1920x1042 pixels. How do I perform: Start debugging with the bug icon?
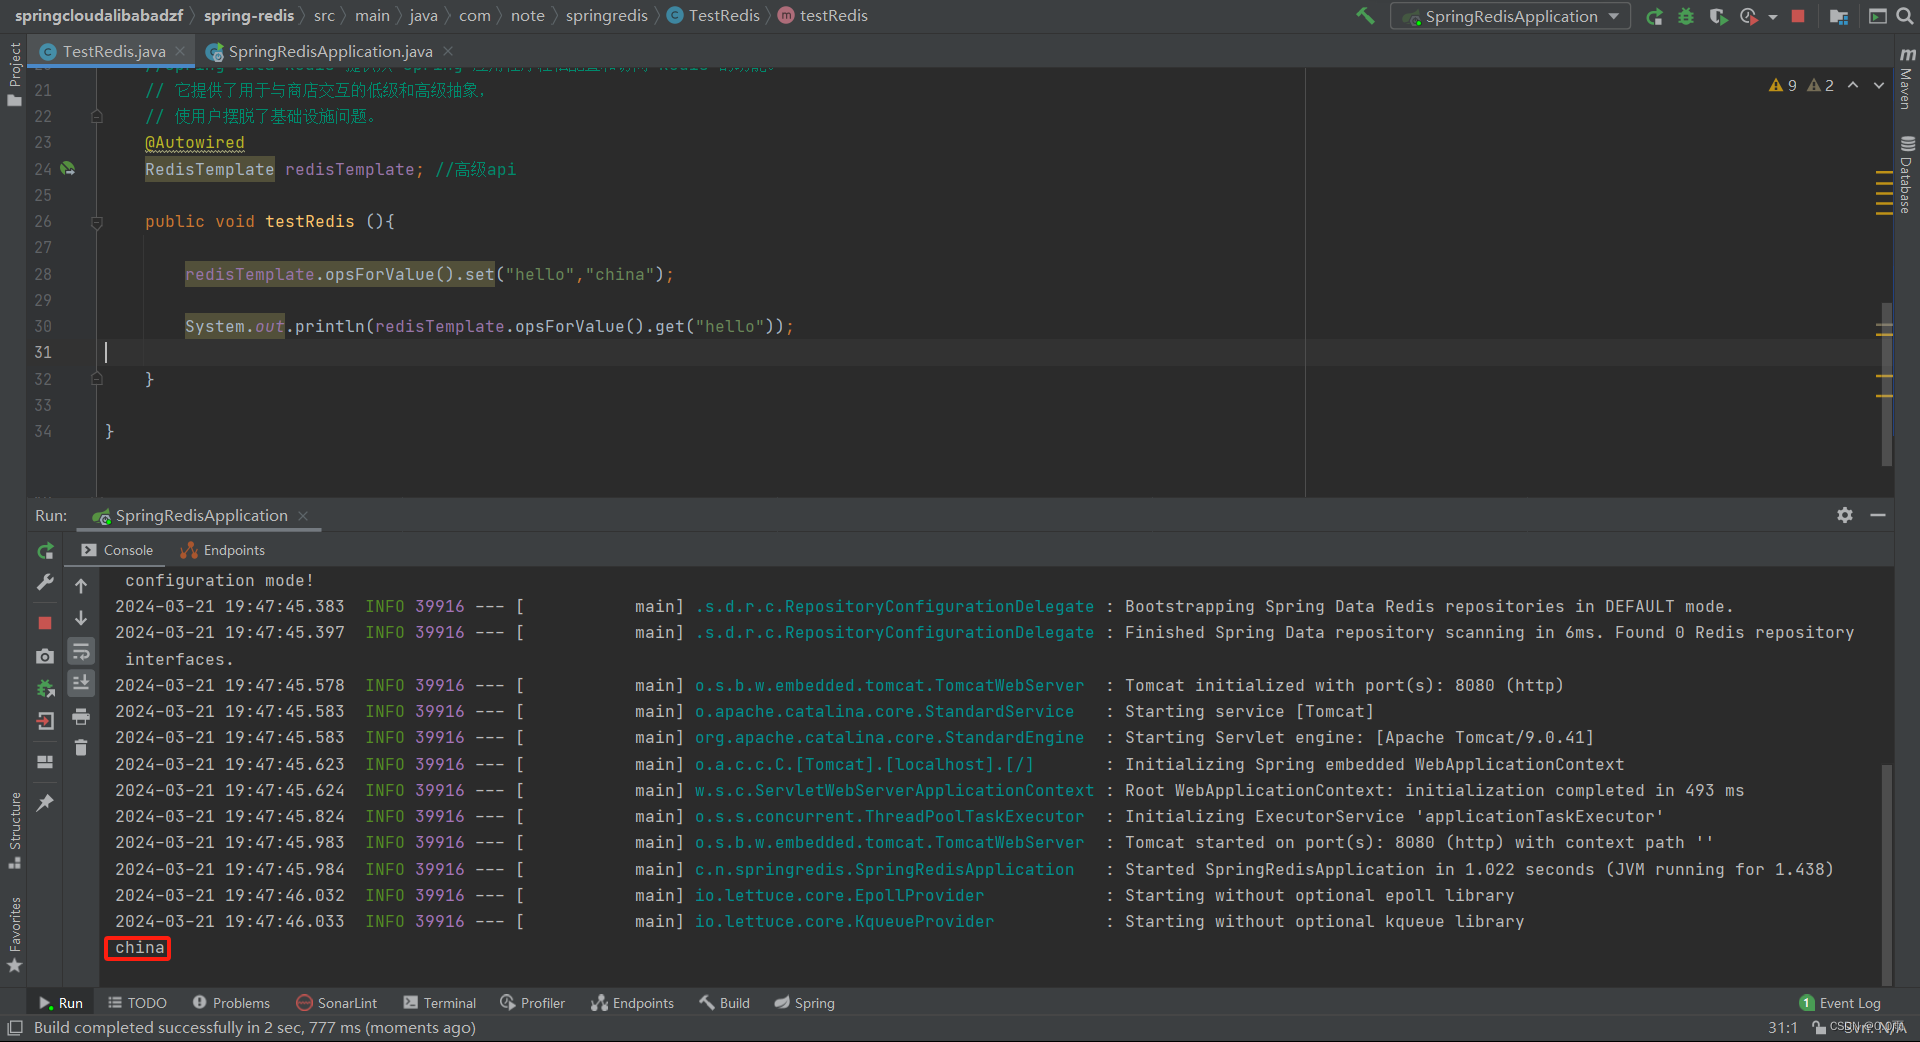(x=1686, y=16)
